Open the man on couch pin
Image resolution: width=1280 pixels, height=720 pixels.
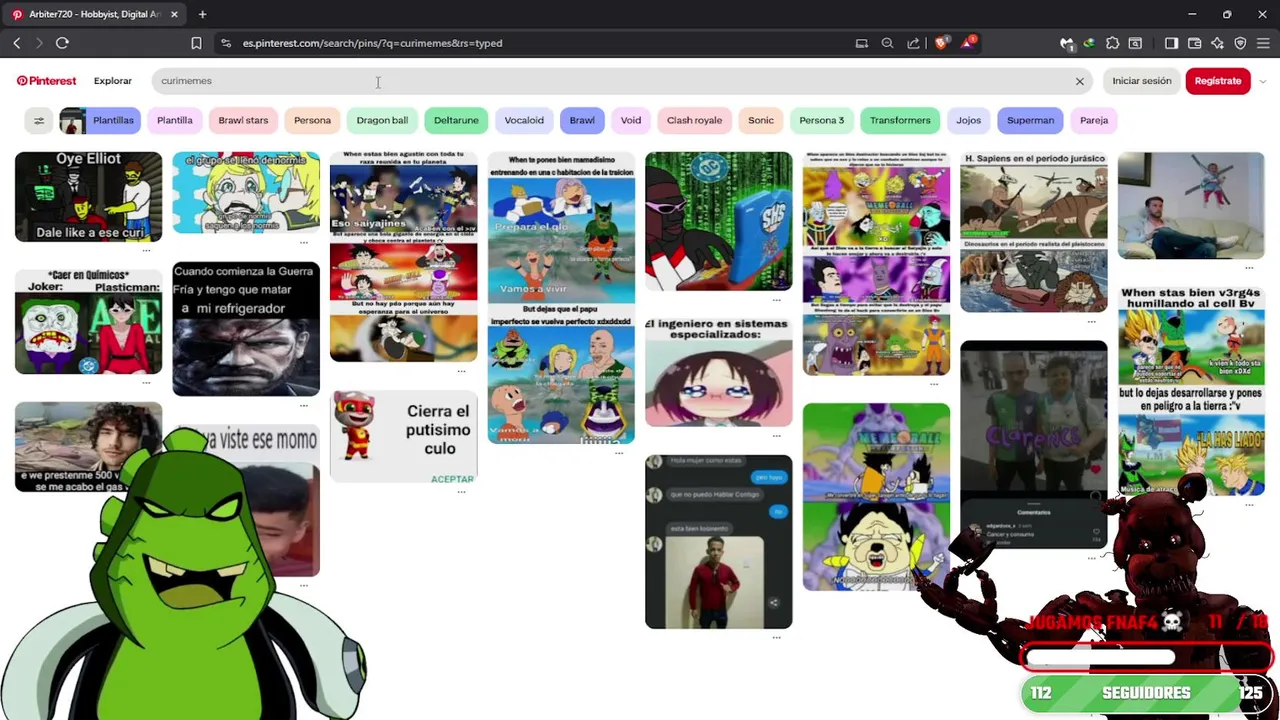pyautogui.click(x=1191, y=205)
